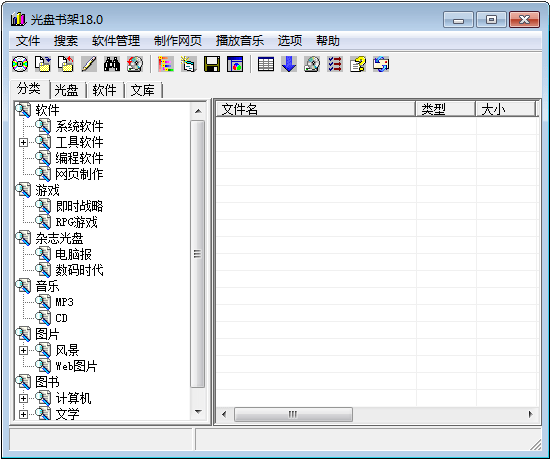Select the 软件 root category

(x=47, y=111)
